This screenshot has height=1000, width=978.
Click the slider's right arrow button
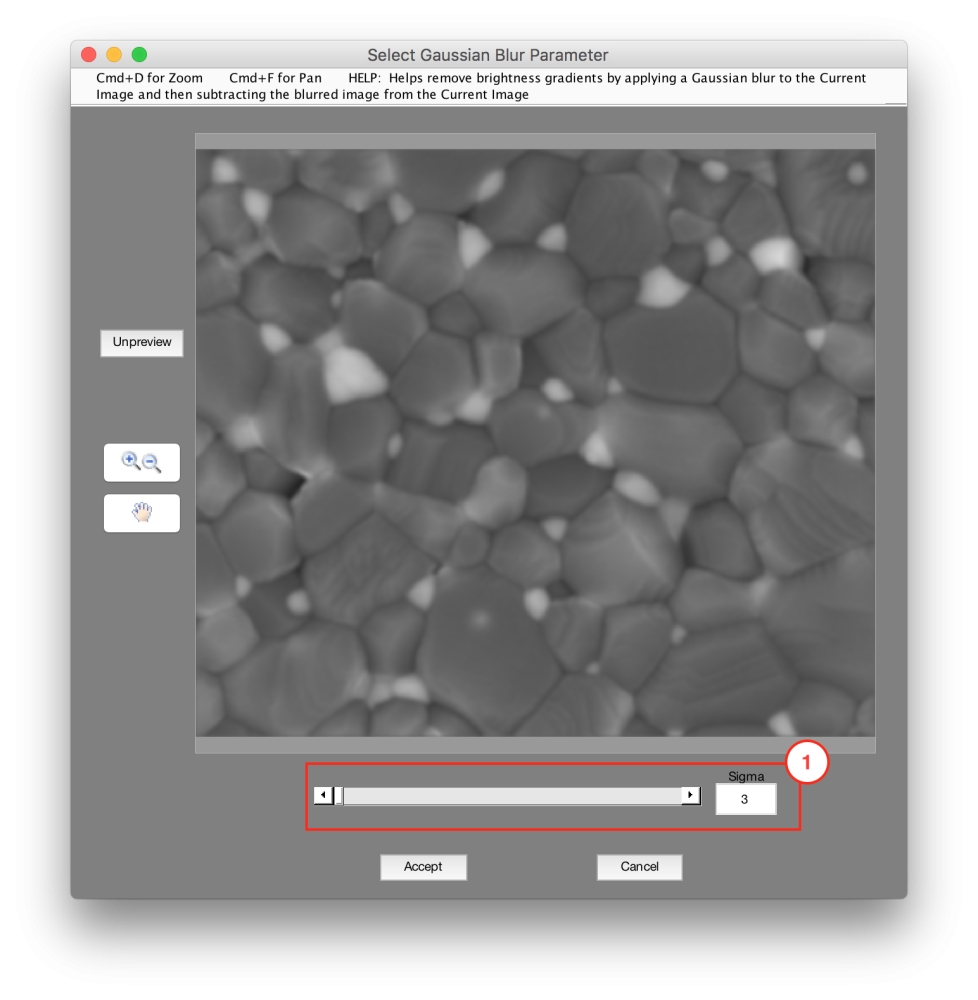click(690, 796)
